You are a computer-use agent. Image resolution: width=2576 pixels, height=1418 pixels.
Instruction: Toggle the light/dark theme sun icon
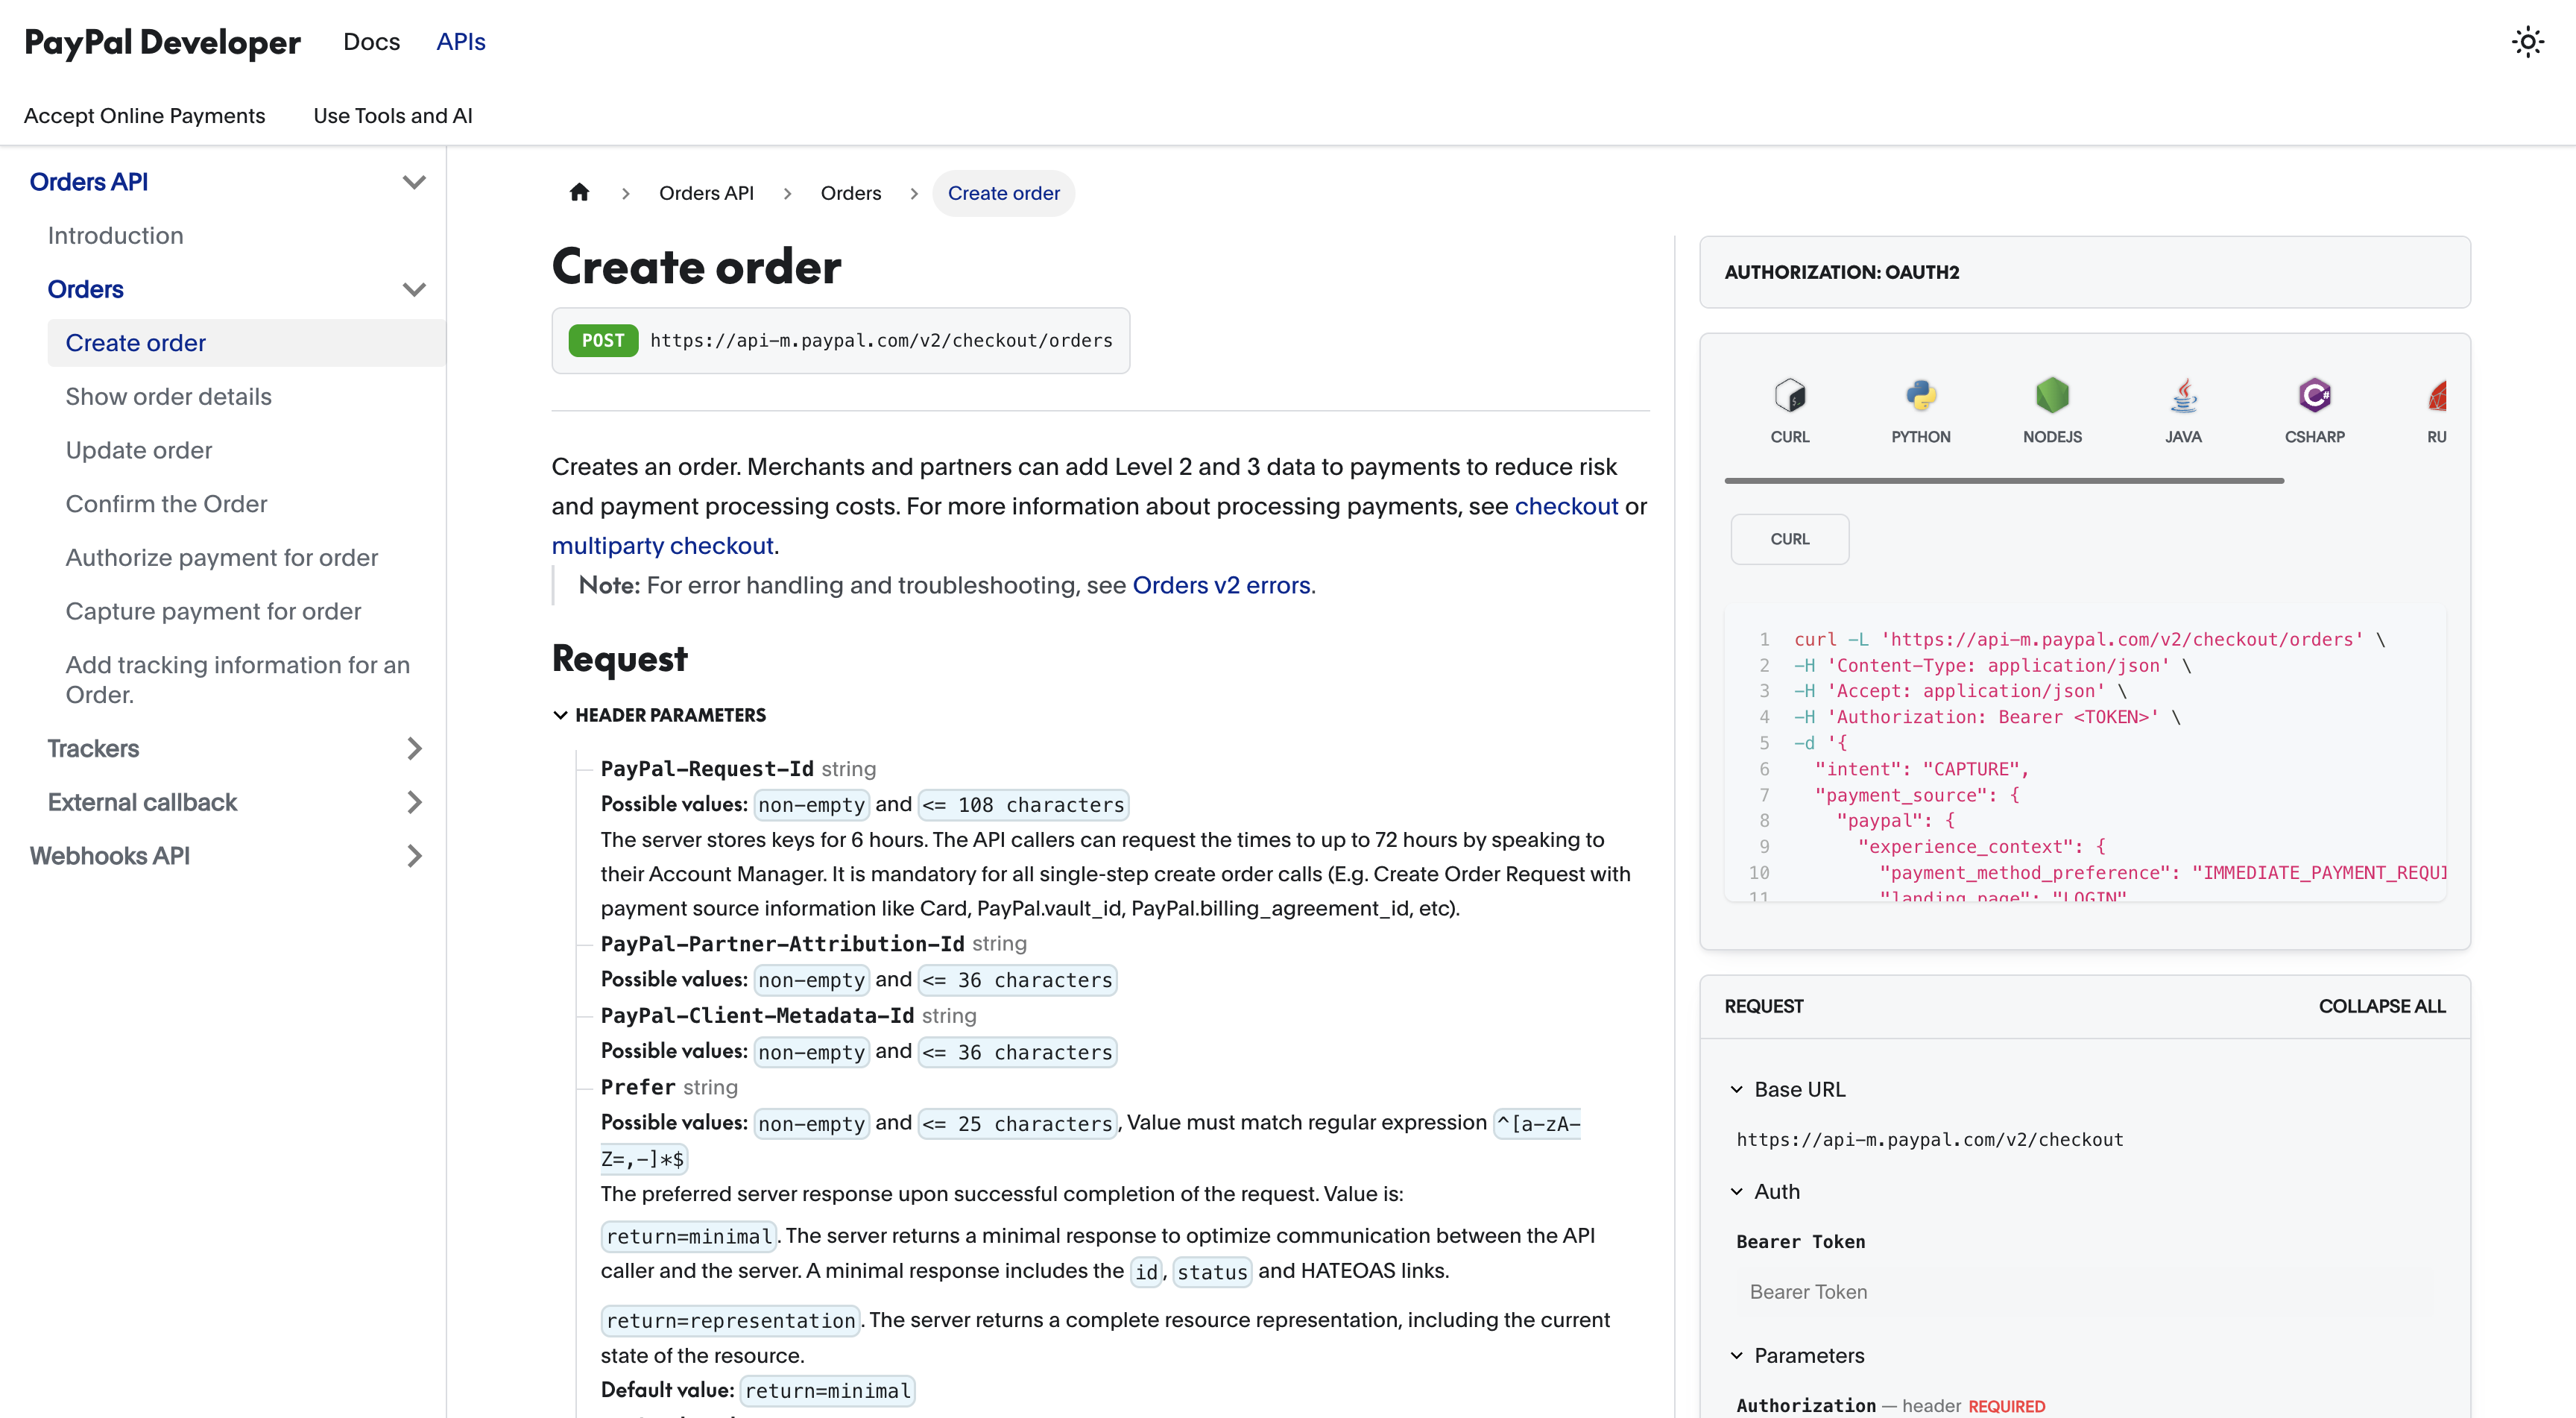[2527, 42]
